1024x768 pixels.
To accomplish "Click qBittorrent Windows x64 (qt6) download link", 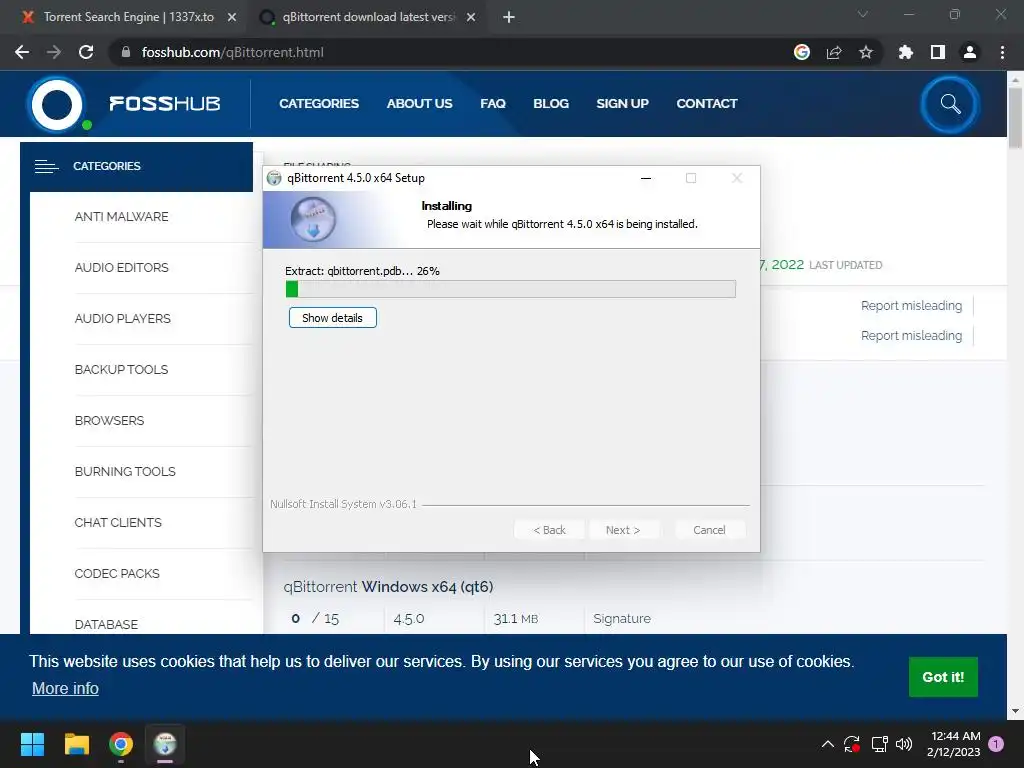I will (388, 586).
